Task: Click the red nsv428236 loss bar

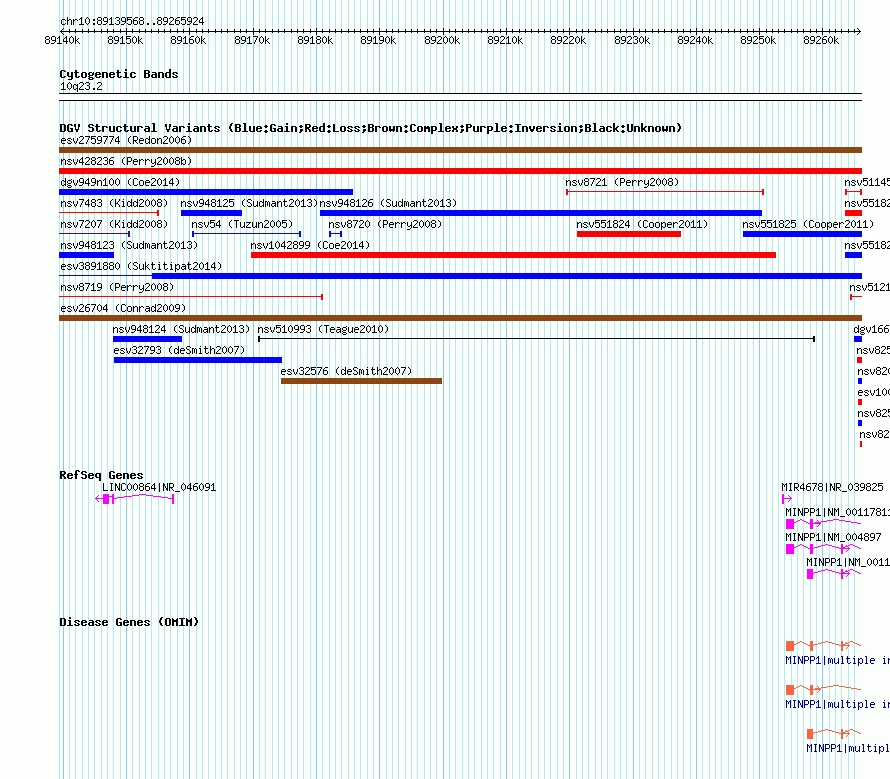Action: (x=460, y=171)
